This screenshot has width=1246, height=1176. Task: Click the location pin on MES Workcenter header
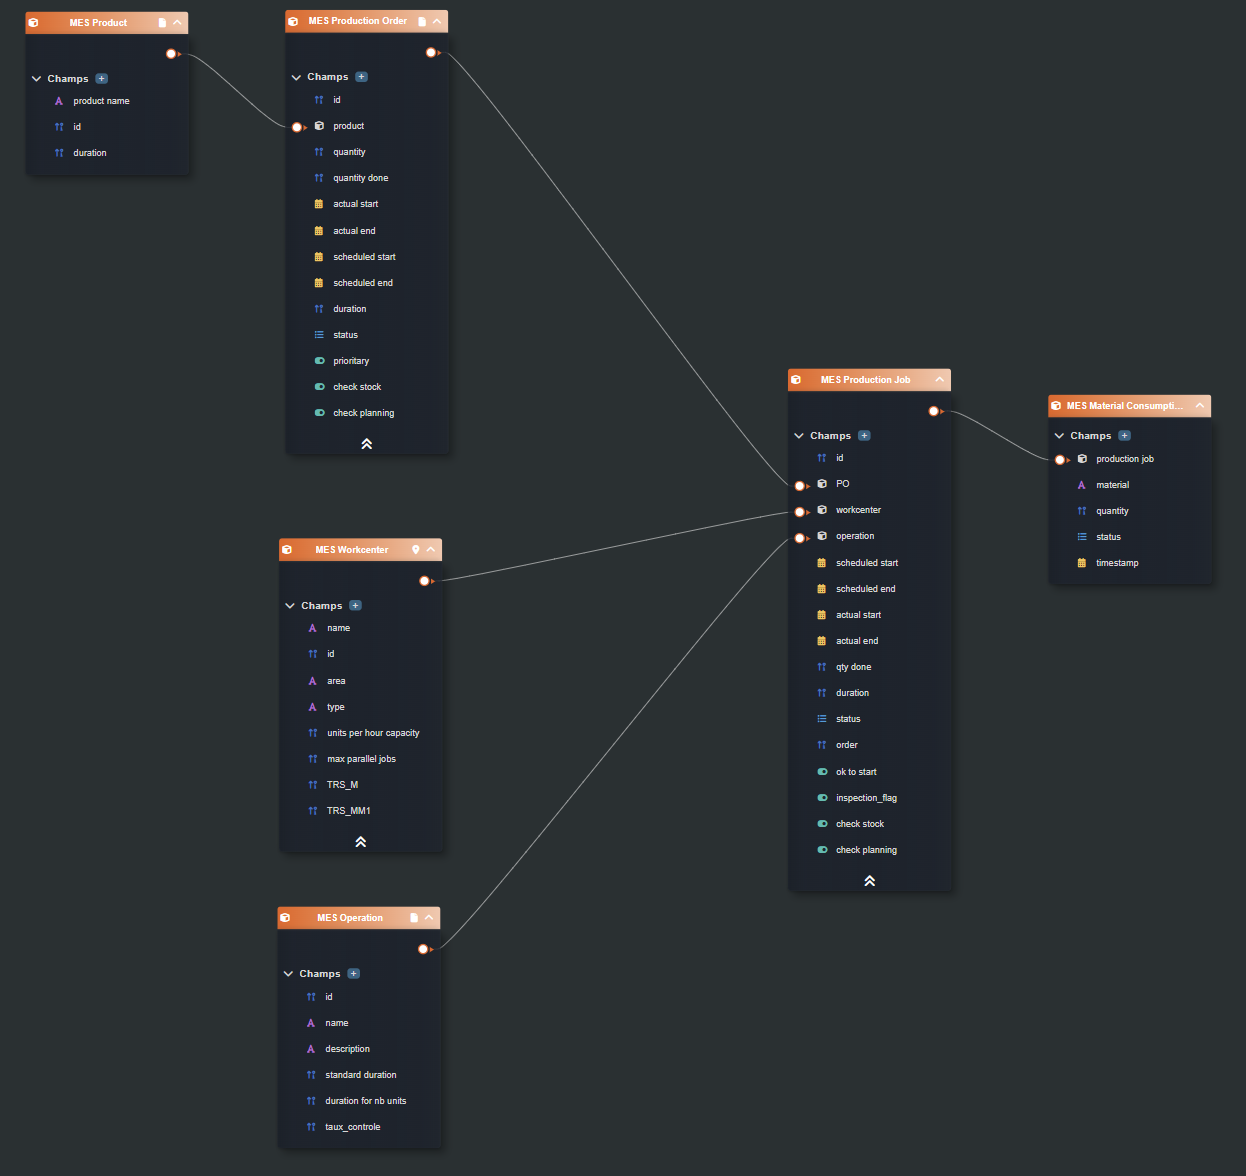[x=416, y=550]
